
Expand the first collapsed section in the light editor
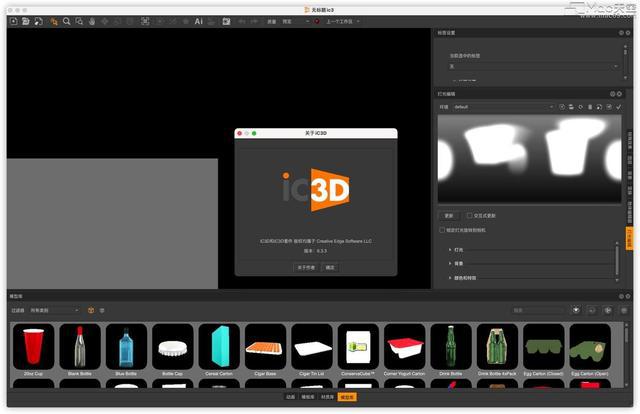(450, 249)
